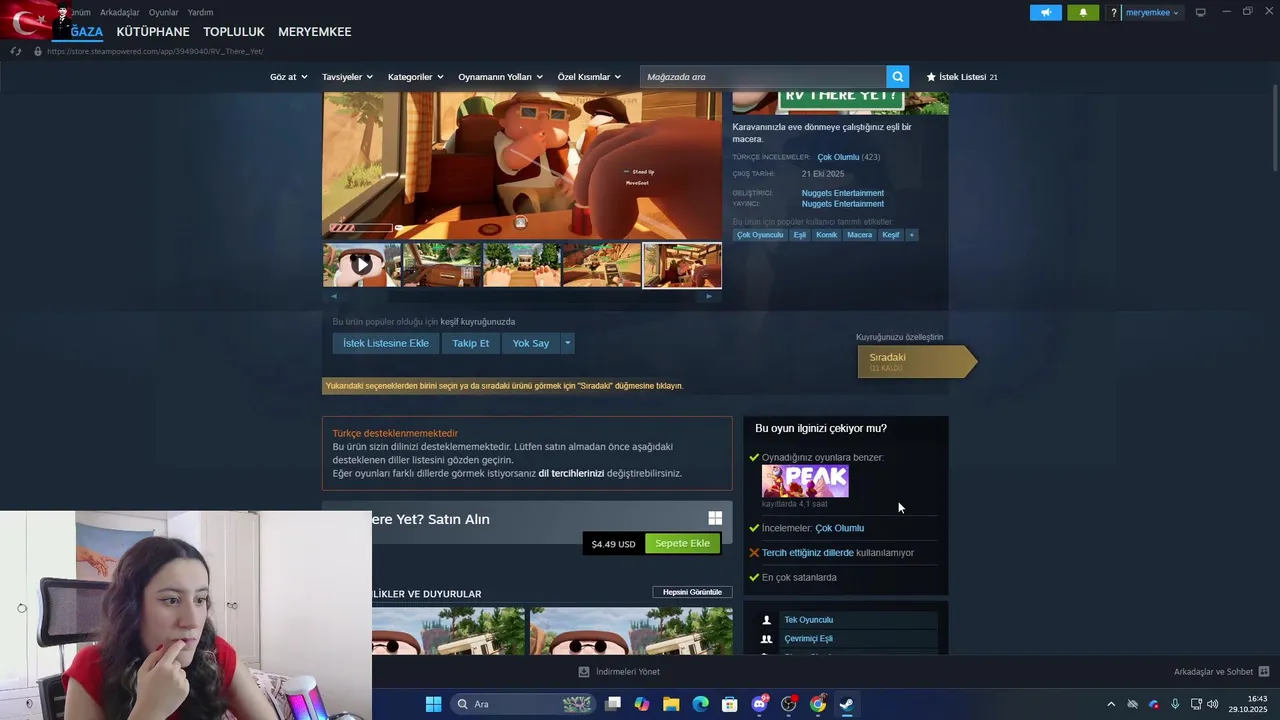Image resolution: width=1280 pixels, height=720 pixels.
Task: Launch Microsoft Edge from taskbar
Action: (700, 704)
